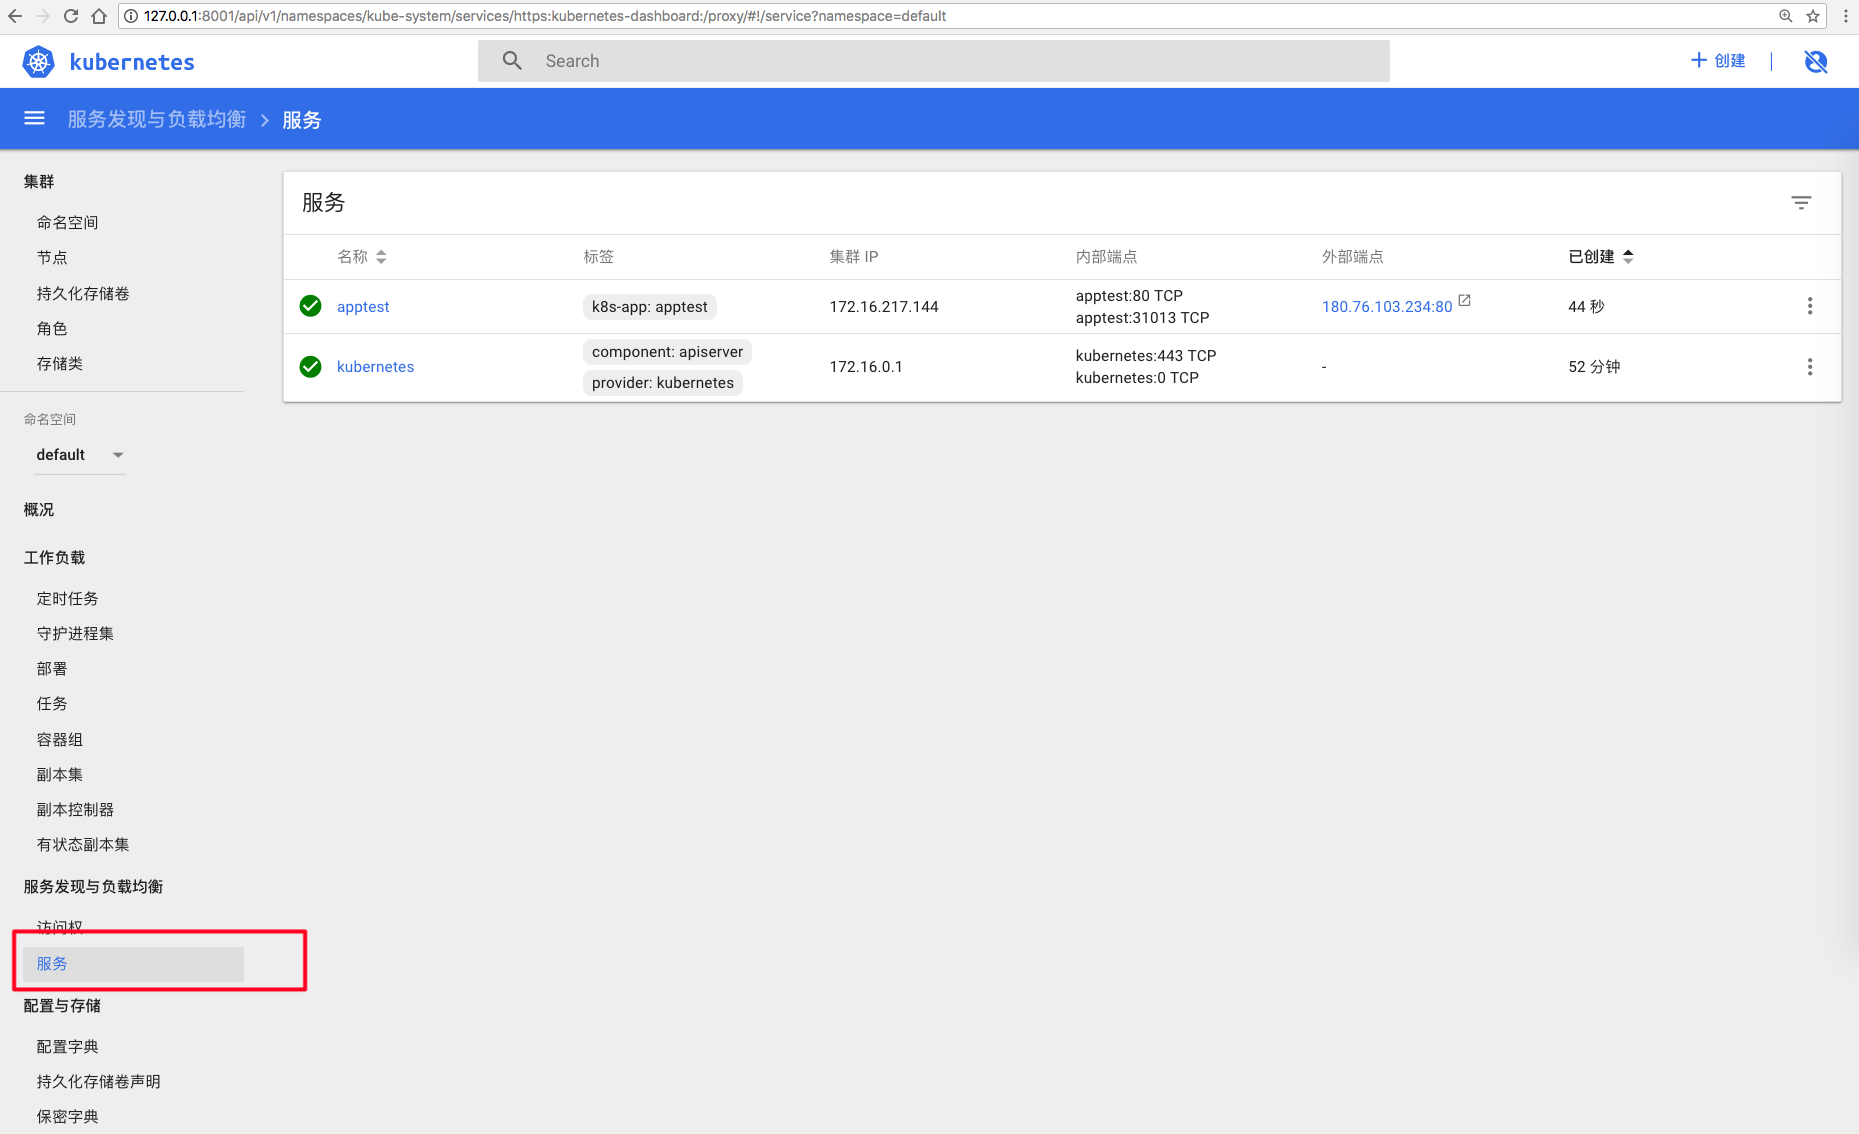Go to the browser home page
1859x1134 pixels.
(x=99, y=16)
